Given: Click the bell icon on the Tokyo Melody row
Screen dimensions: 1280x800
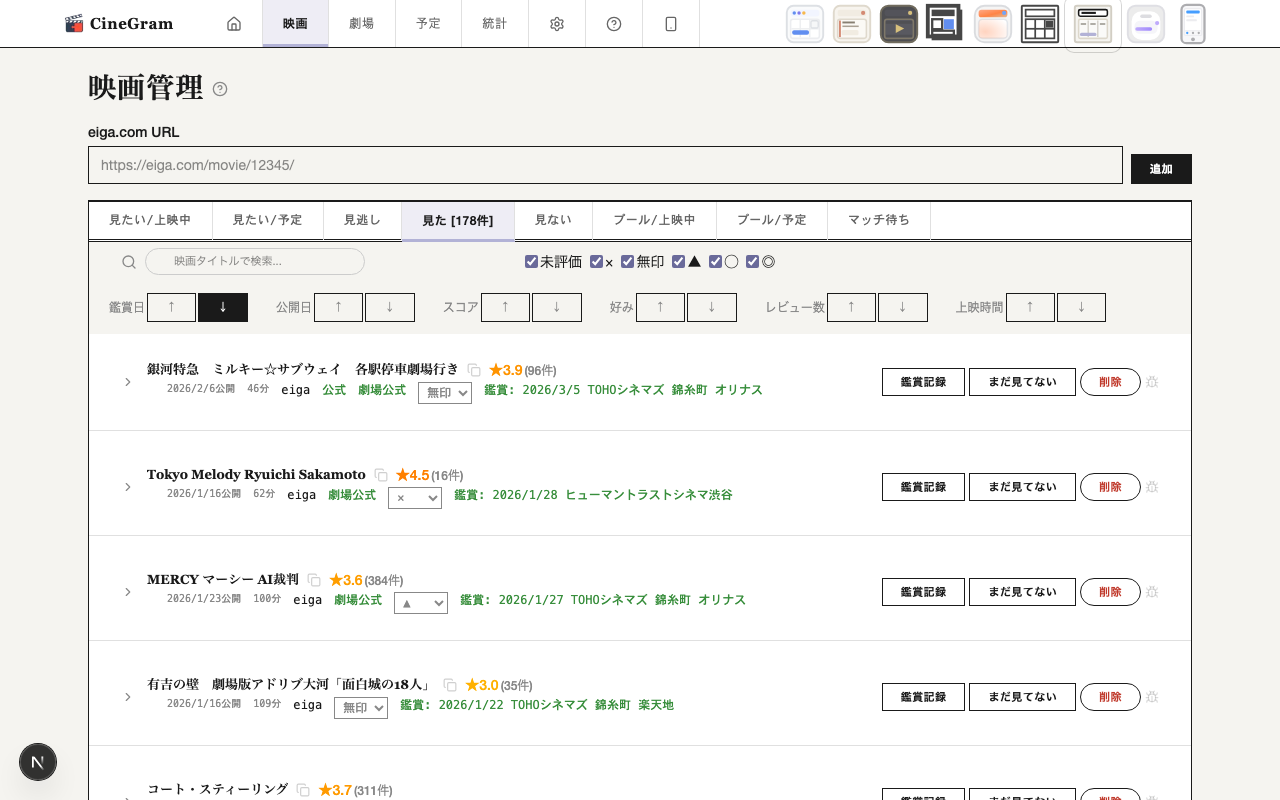Looking at the screenshot, I should (1151, 487).
